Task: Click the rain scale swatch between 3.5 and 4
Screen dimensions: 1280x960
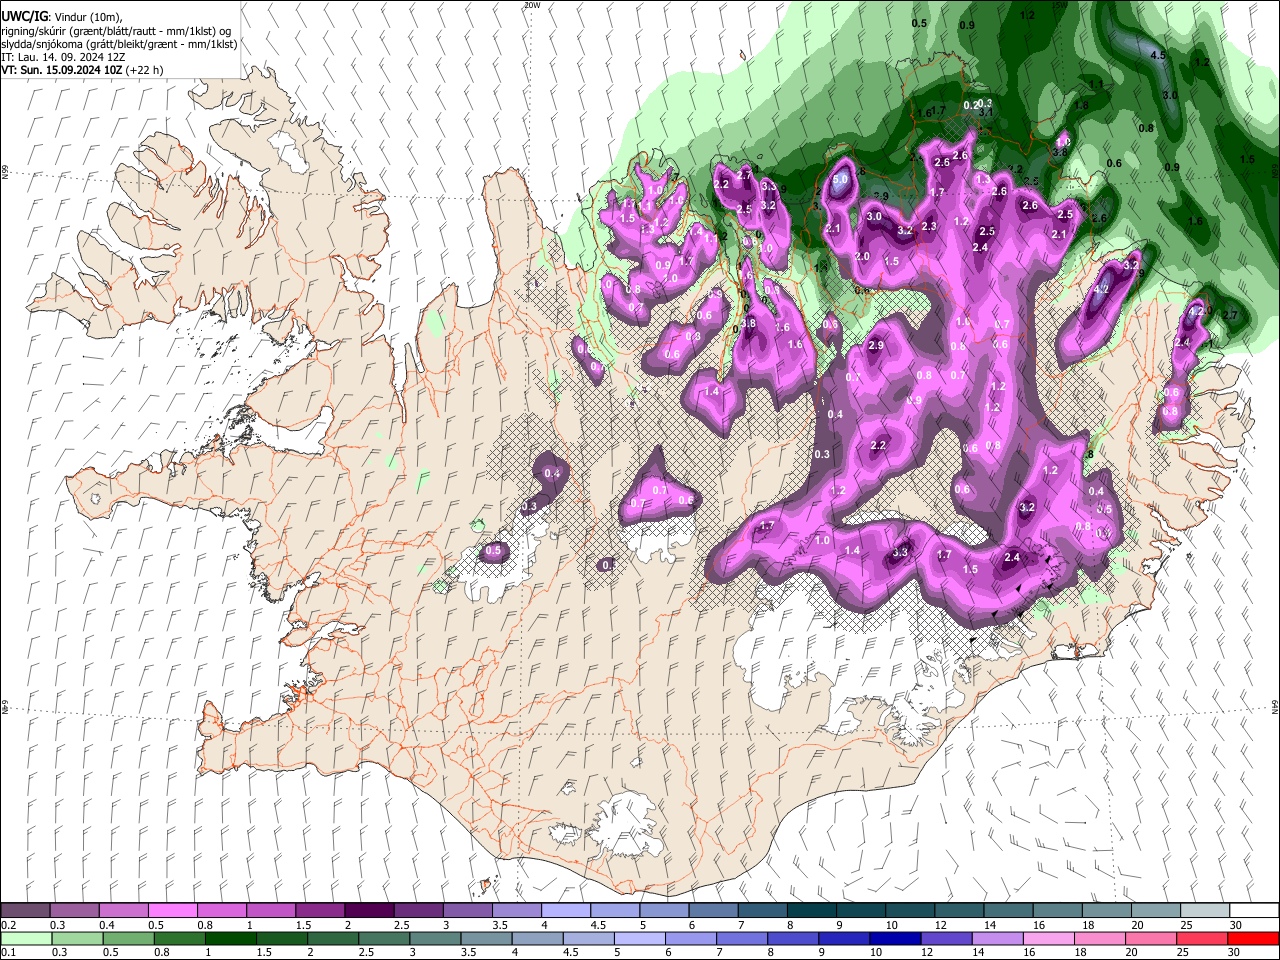Action: point(485,938)
